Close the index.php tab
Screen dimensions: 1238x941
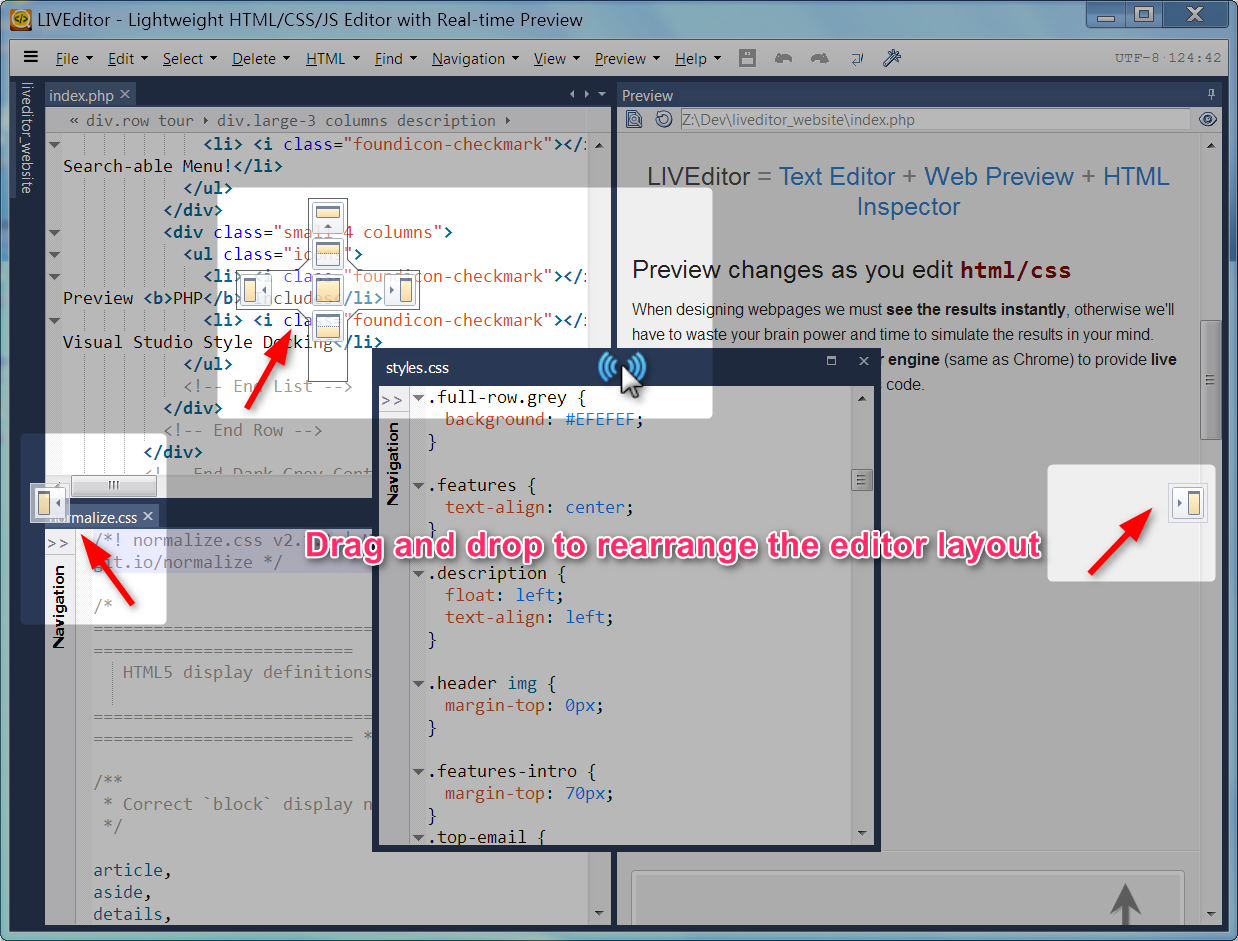(x=125, y=95)
